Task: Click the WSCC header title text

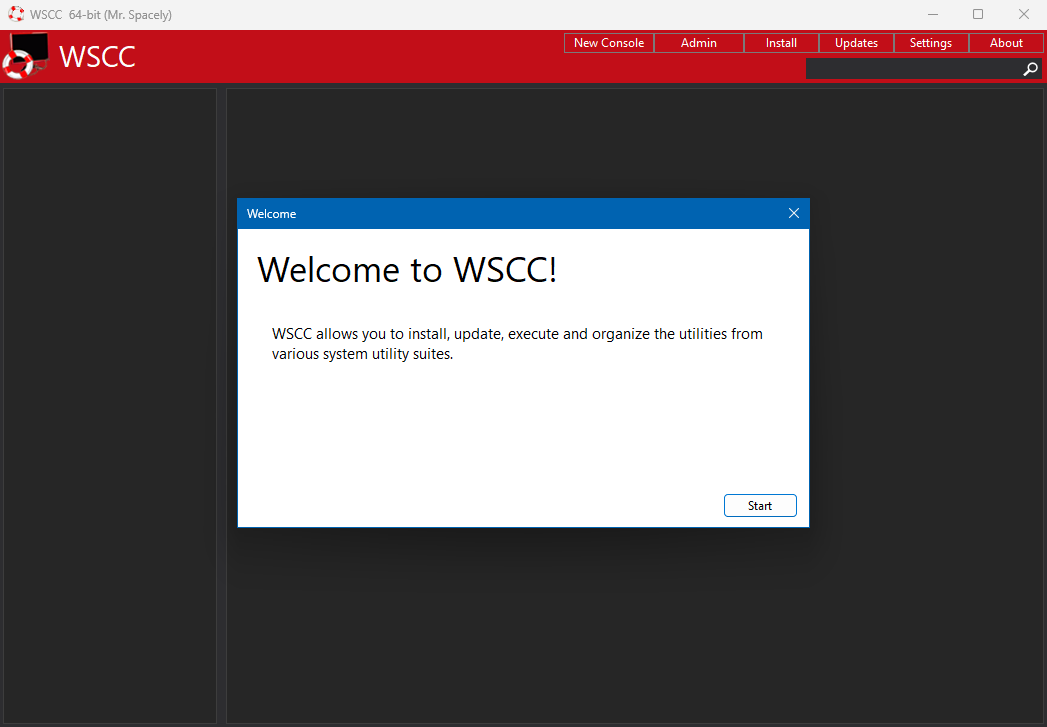Action: point(97,57)
